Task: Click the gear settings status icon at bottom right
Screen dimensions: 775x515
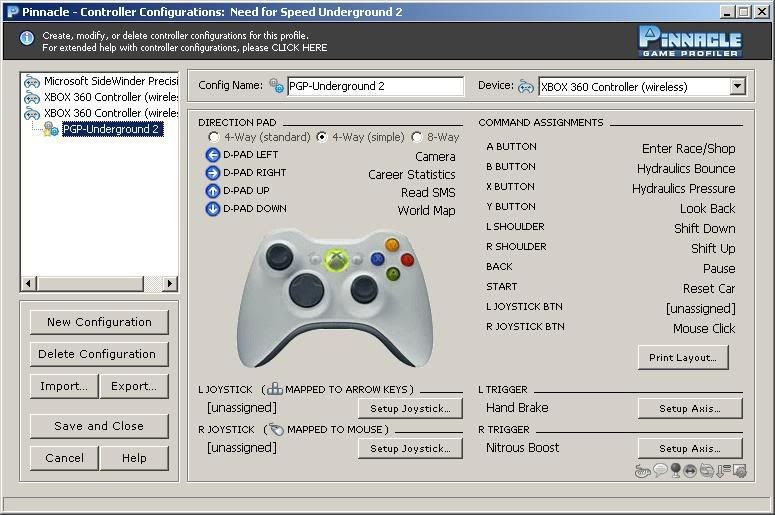Action: pyautogui.click(x=739, y=471)
